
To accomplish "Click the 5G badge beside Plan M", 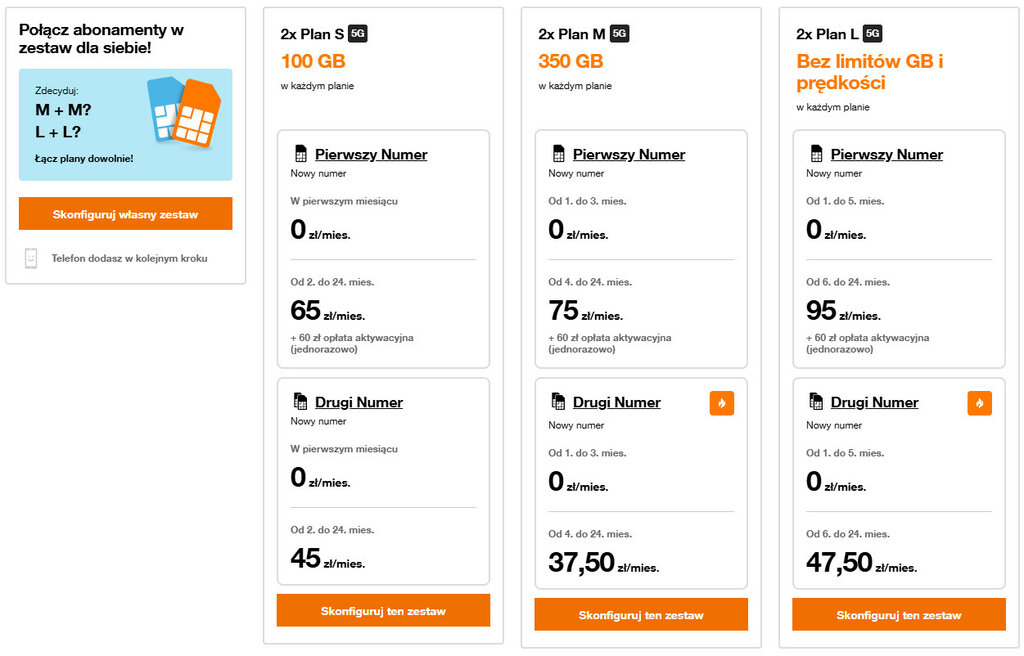I will click(x=619, y=34).
